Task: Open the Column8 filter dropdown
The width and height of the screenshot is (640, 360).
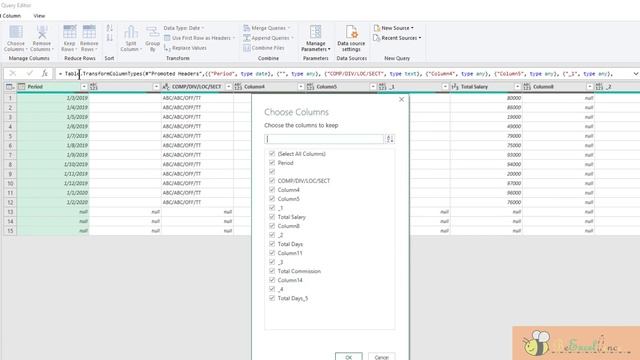Action: click(x=589, y=87)
